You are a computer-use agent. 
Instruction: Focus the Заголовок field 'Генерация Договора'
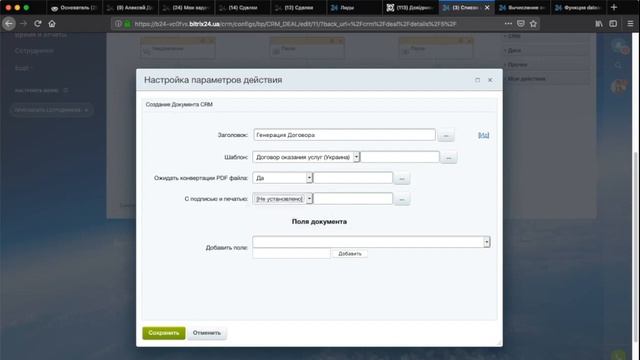tap(344, 135)
